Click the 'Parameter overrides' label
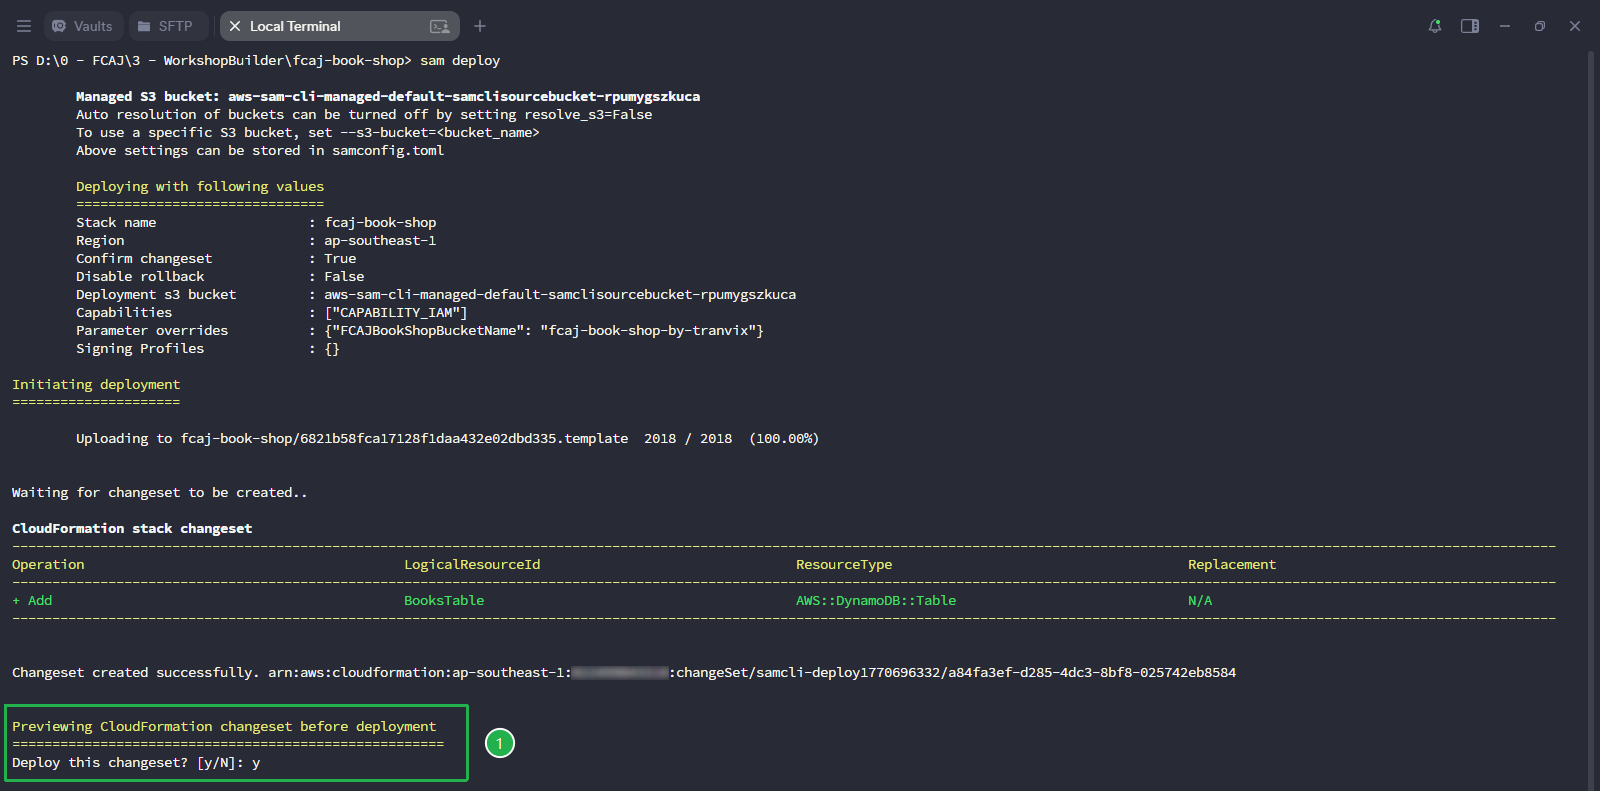The height and width of the screenshot is (791, 1600). (152, 331)
